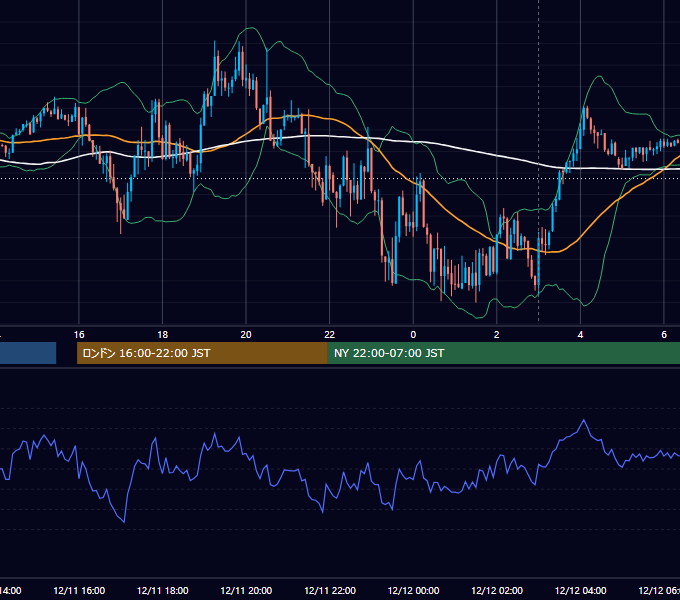Image resolution: width=680 pixels, height=600 pixels.
Task: Click the 12/11 18:00 date label
Action: coord(163,590)
